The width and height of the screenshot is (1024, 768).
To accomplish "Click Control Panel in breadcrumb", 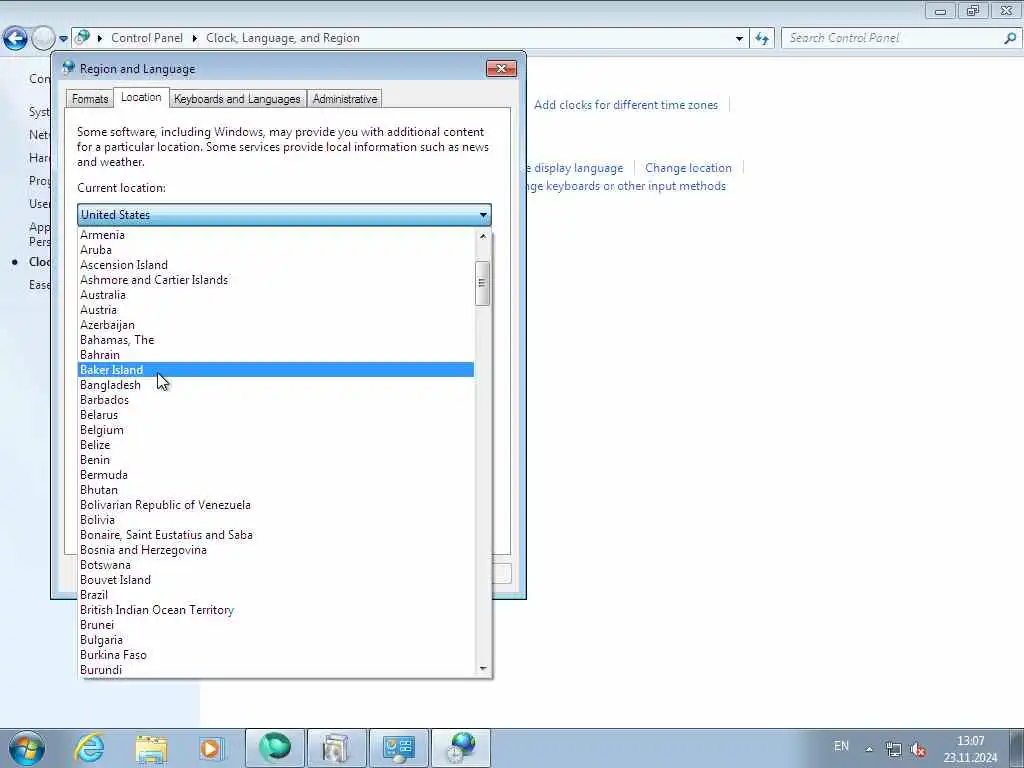I will click(147, 38).
